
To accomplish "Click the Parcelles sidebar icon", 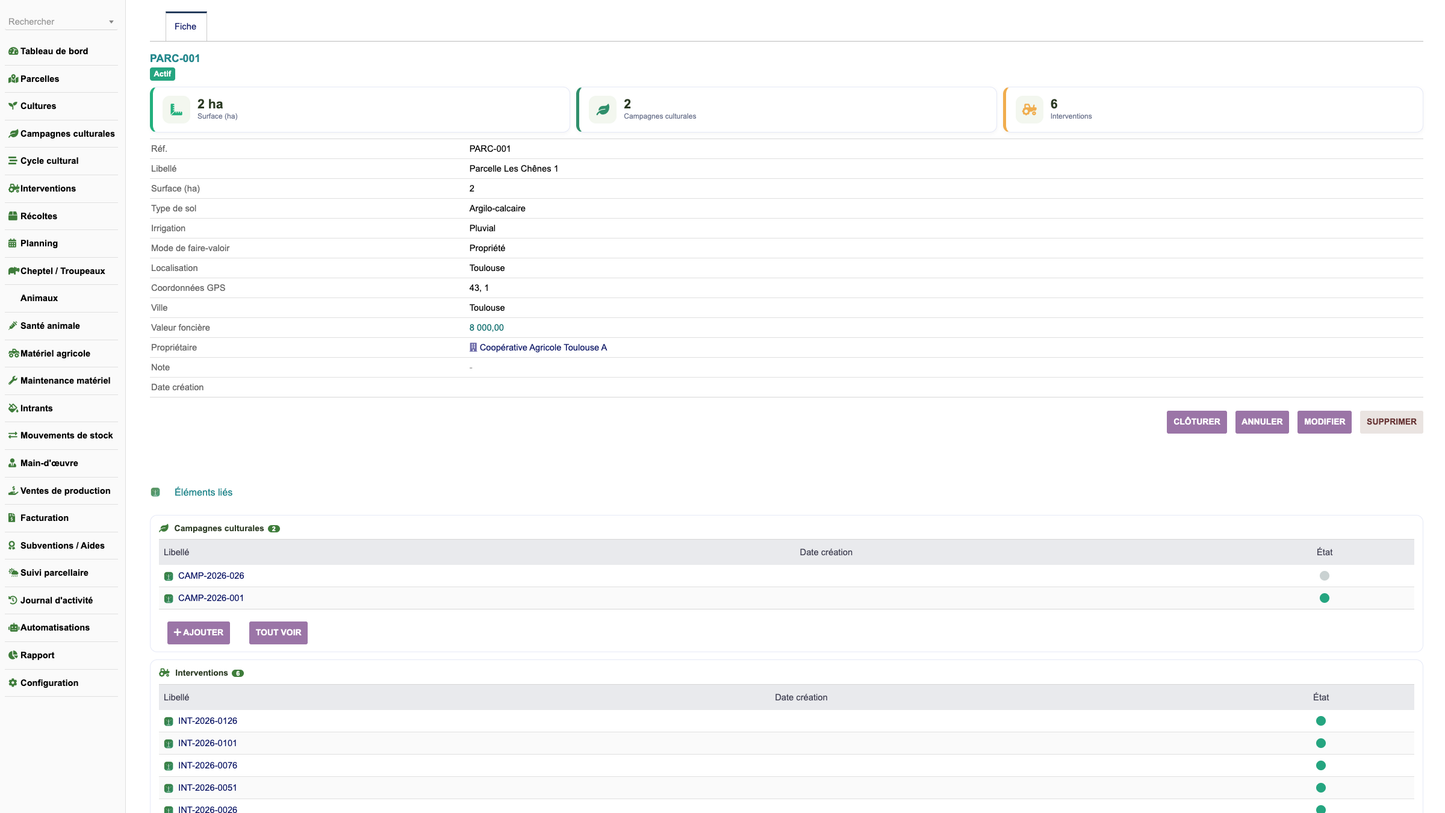I will [13, 79].
